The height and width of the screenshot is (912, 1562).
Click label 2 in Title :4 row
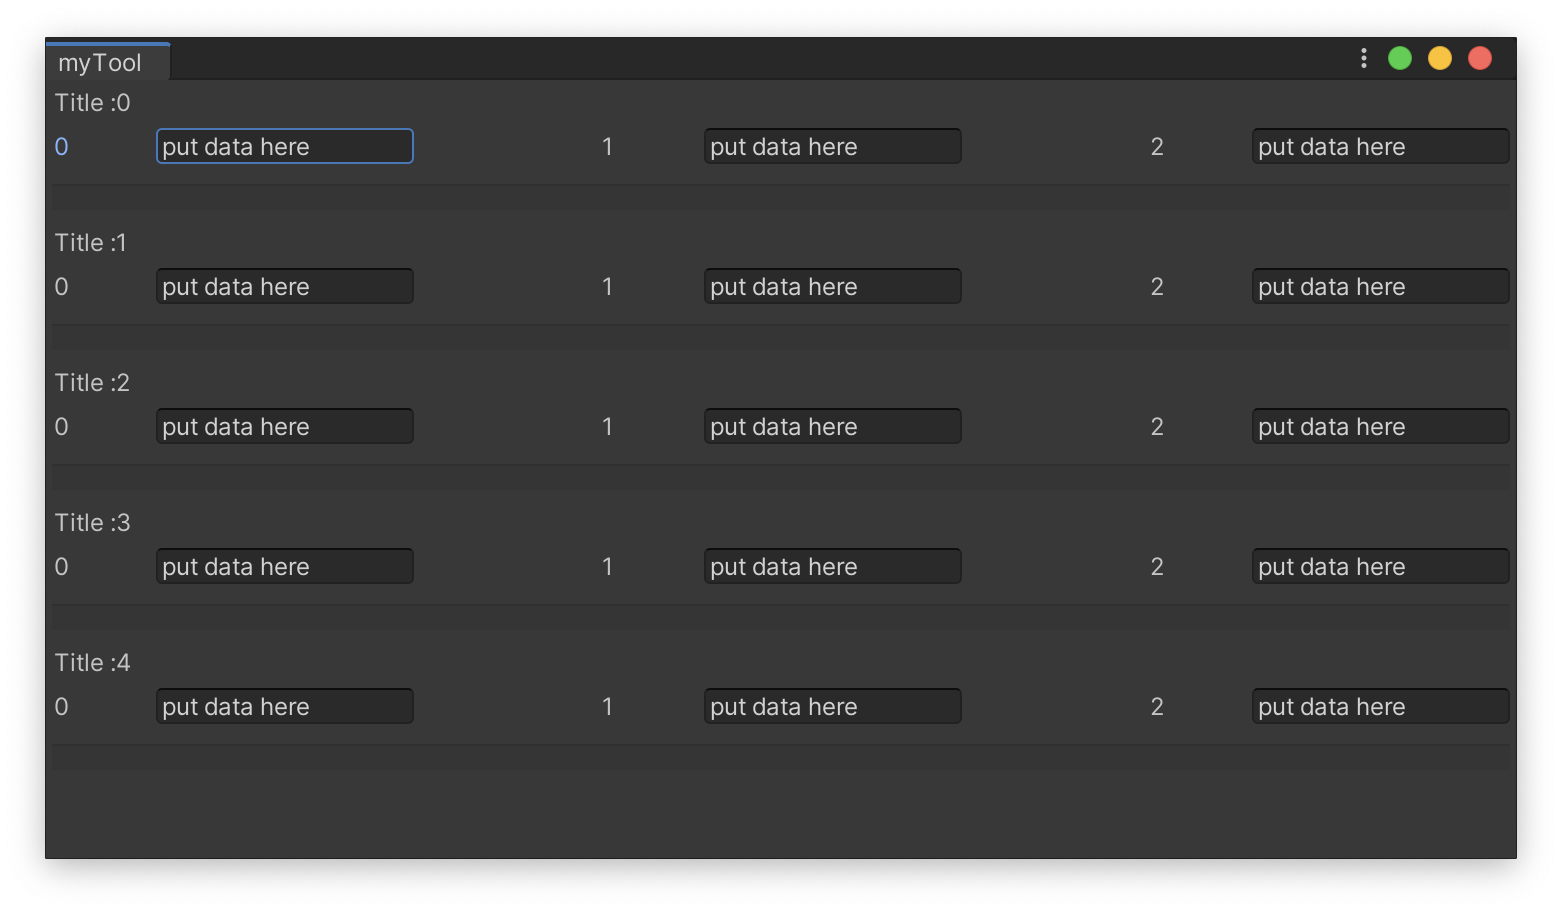click(1157, 707)
